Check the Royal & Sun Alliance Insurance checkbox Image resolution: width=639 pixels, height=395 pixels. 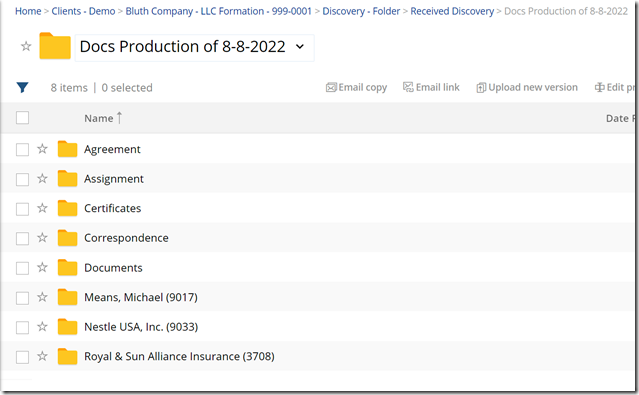point(22,357)
